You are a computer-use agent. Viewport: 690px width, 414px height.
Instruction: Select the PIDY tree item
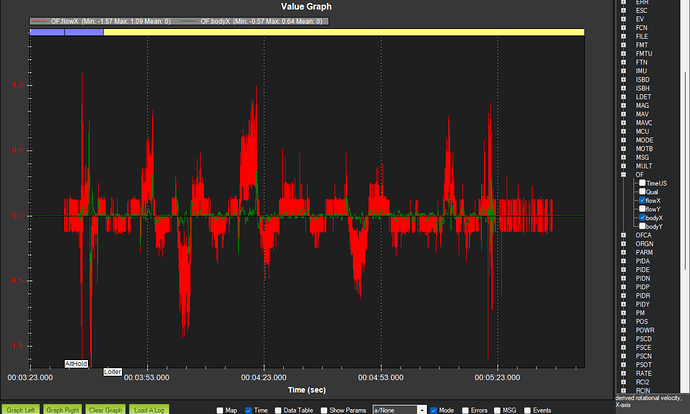[642, 304]
